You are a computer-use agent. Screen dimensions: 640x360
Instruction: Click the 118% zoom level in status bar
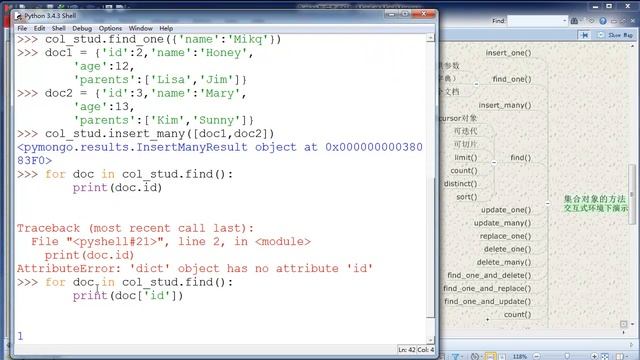click(520, 356)
